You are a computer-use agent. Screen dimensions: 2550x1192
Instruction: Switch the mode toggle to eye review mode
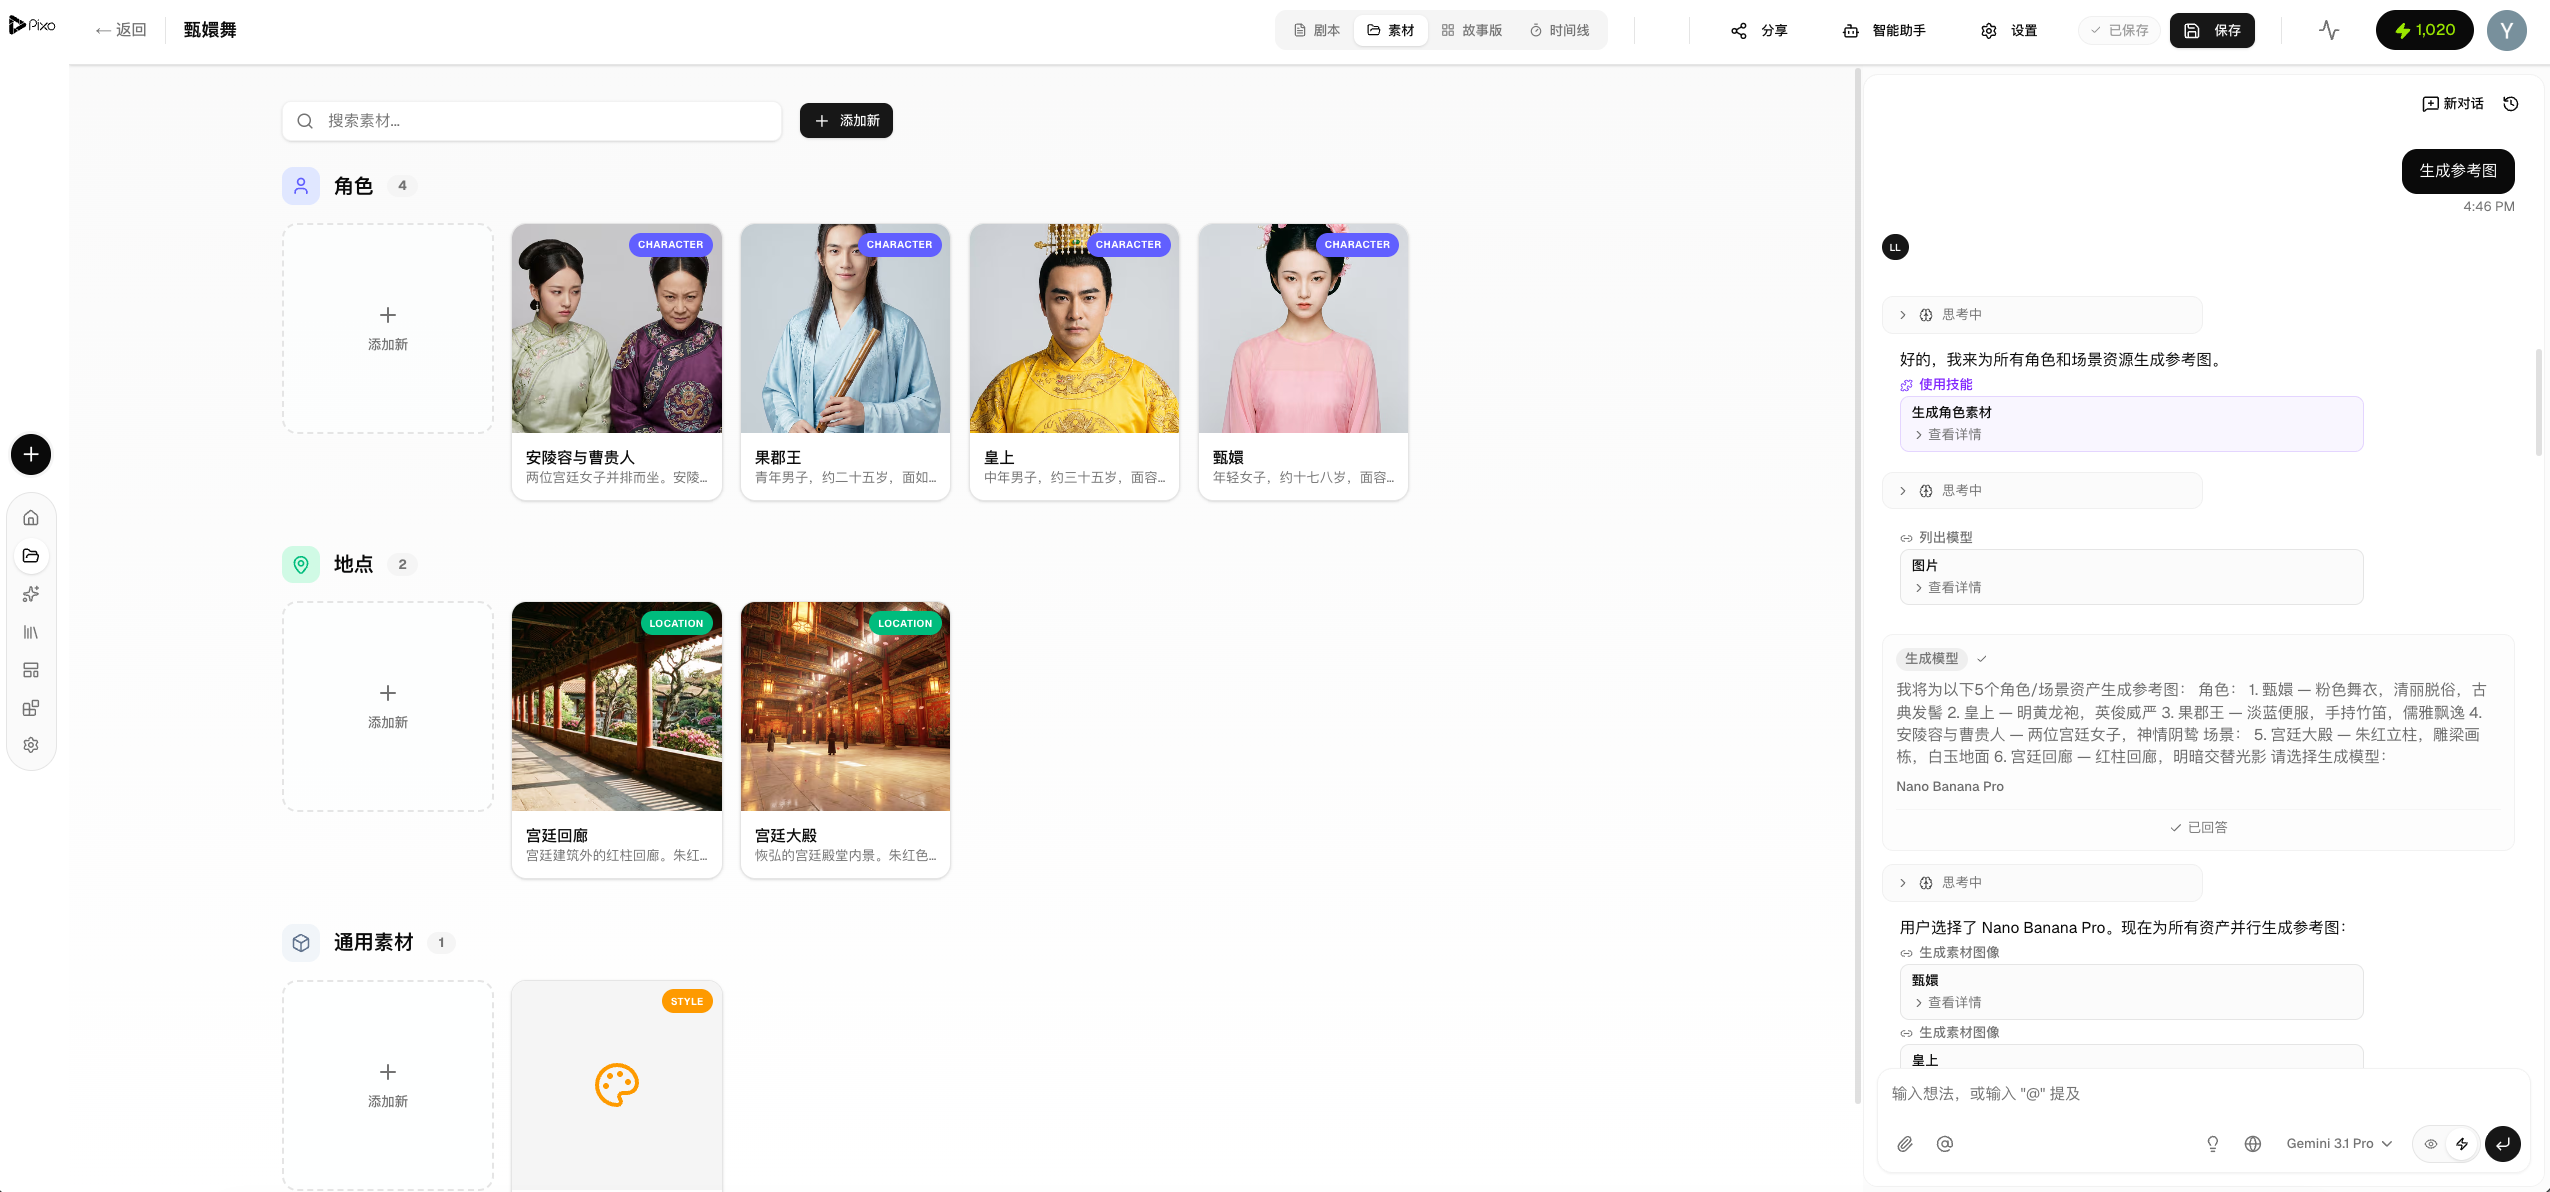[x=2431, y=1144]
